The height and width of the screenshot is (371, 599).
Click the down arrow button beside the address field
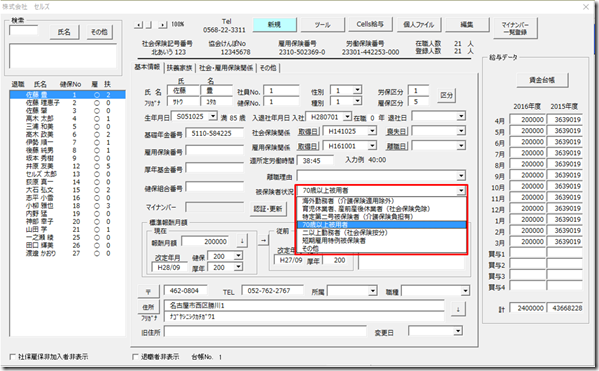pyautogui.click(x=458, y=309)
